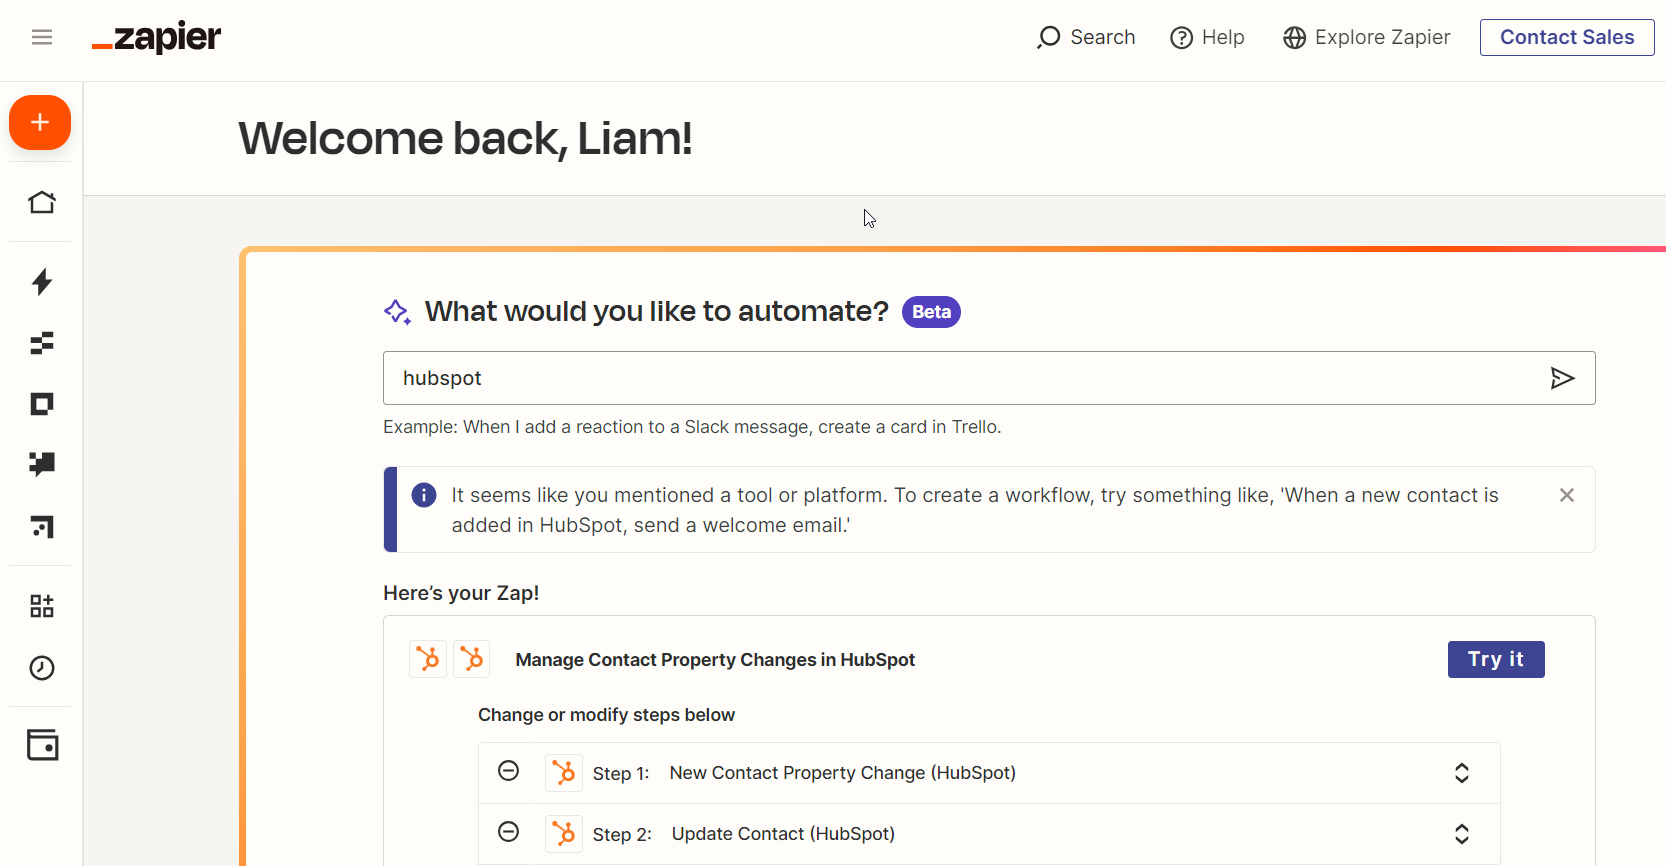Image resolution: width=1666 pixels, height=866 pixels.
Task: Open the app swap dropdown for Step 2
Action: click(1461, 833)
